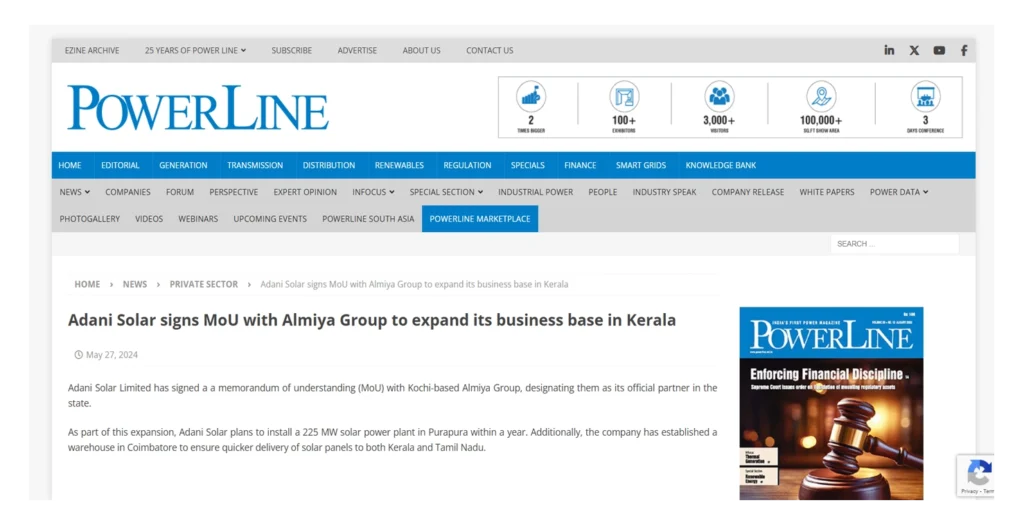Select the Powerline Marketplace tab

480,219
